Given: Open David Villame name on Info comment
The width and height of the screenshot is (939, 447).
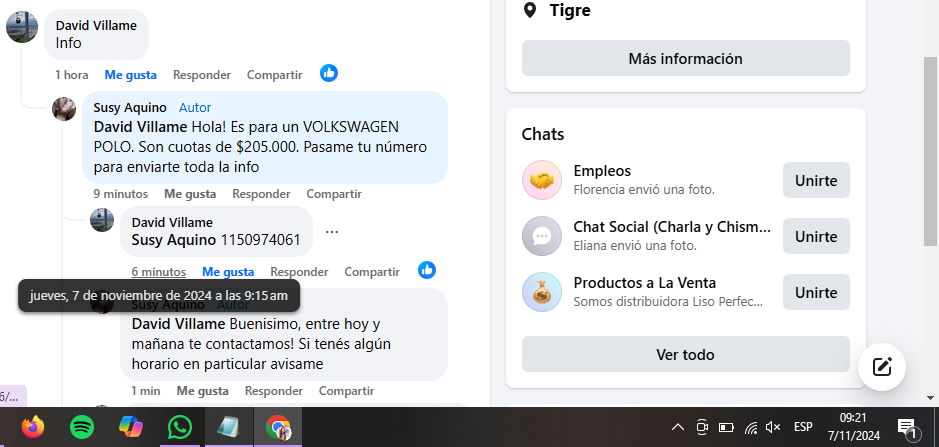Looking at the screenshot, I should click(x=96, y=25).
